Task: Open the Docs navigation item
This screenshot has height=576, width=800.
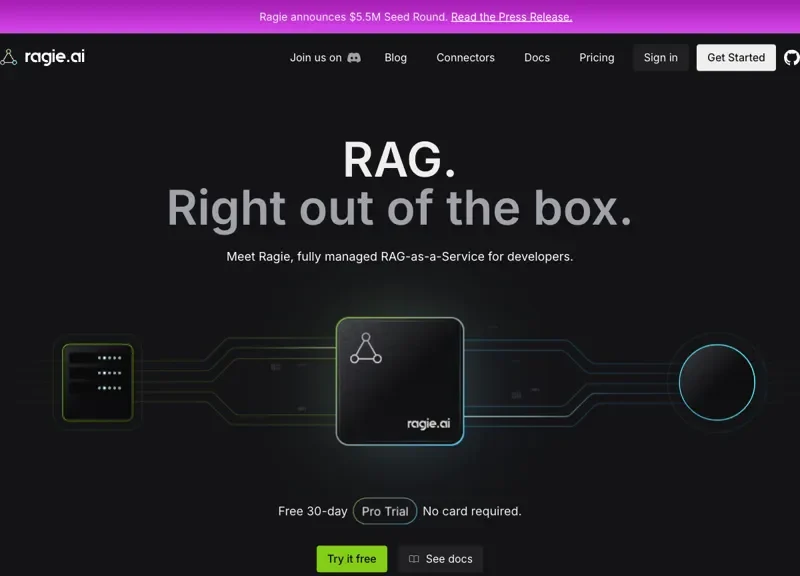Action: pyautogui.click(x=537, y=58)
